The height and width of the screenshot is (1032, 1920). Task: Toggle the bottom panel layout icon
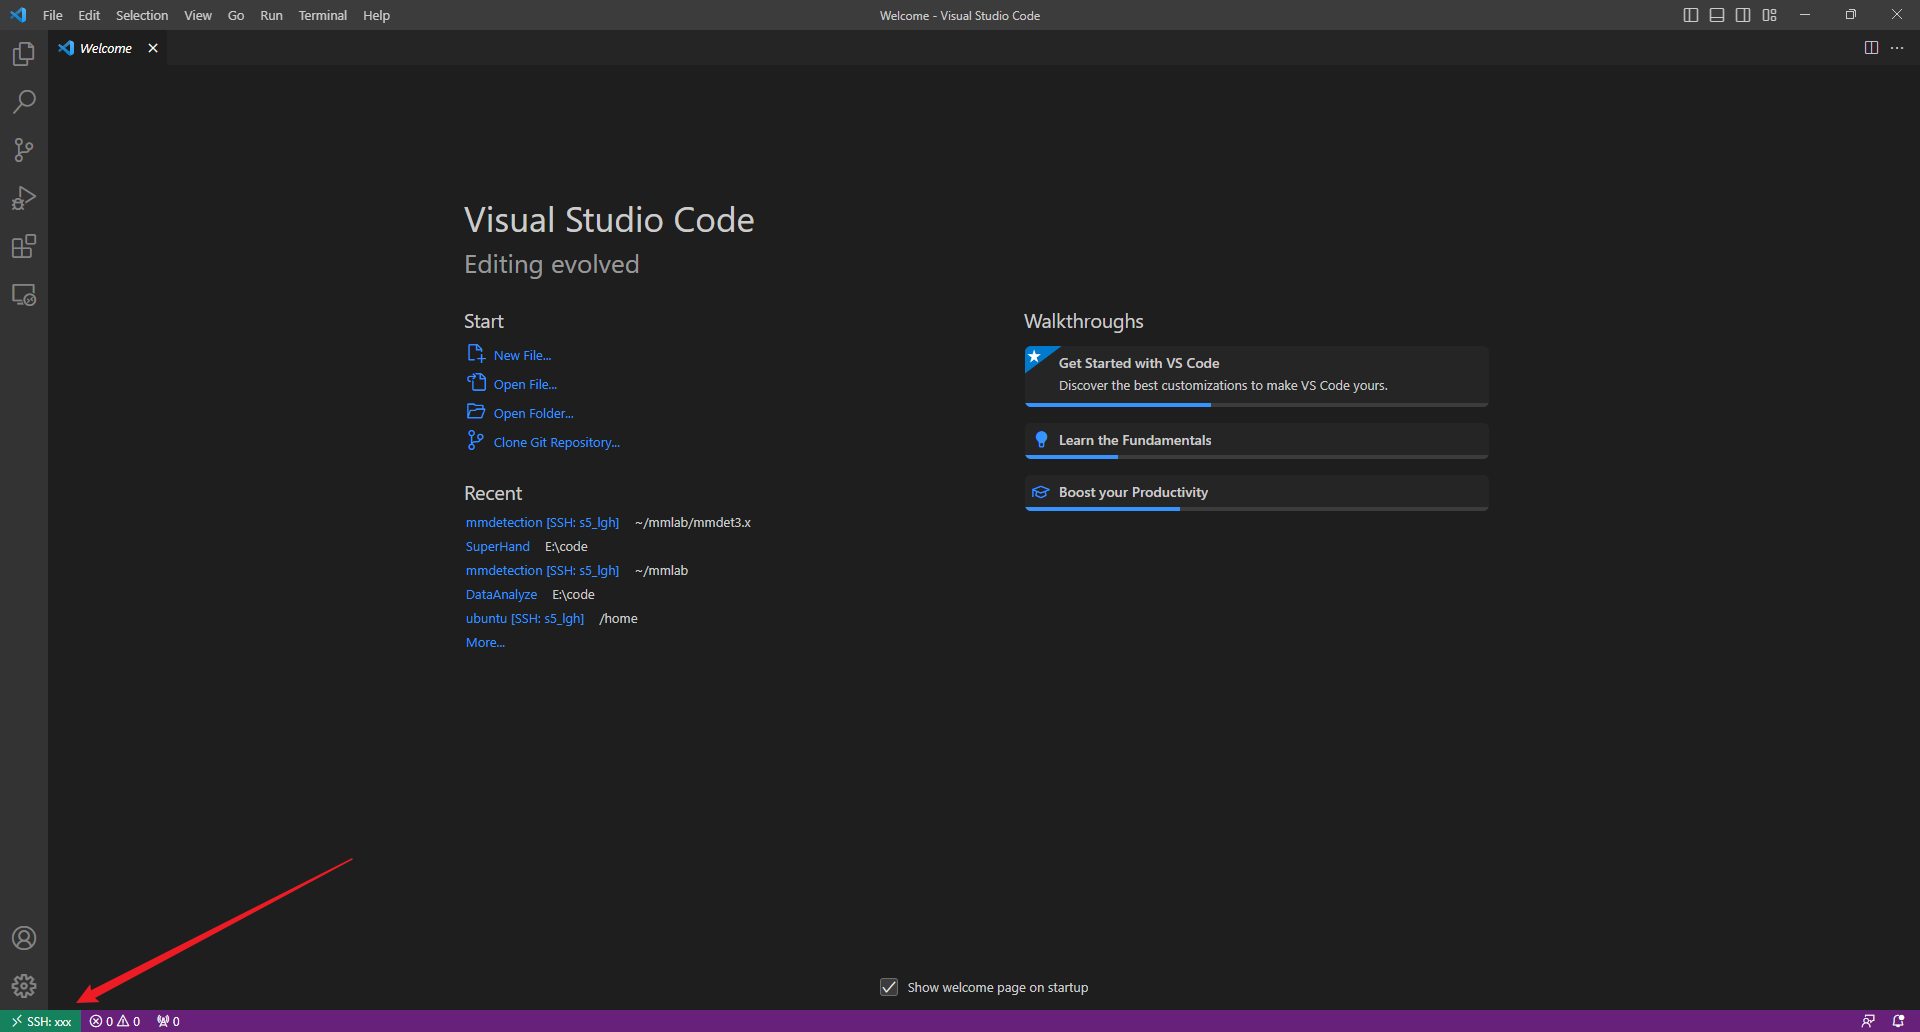click(x=1717, y=15)
